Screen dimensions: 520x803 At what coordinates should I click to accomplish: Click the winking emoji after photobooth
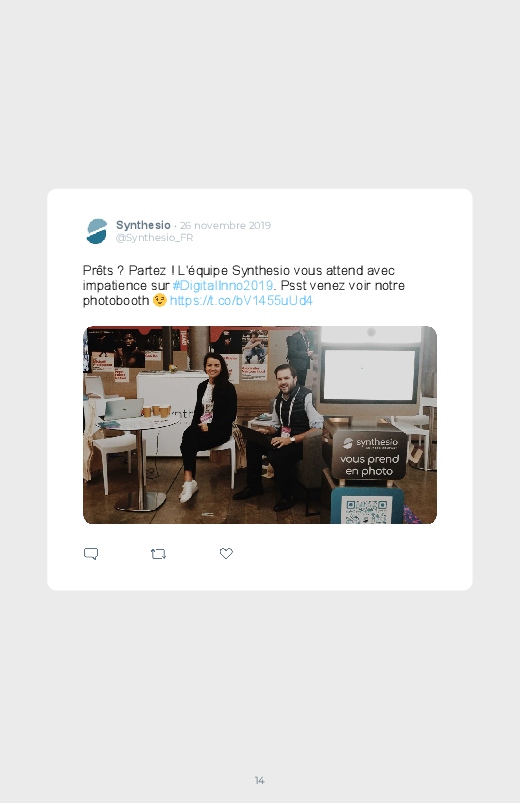160,300
